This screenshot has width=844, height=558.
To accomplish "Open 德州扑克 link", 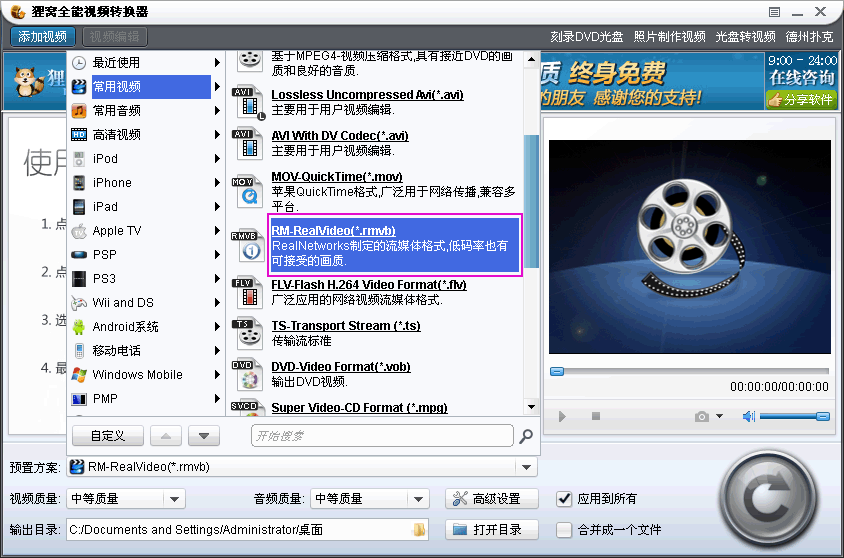I will (809, 37).
